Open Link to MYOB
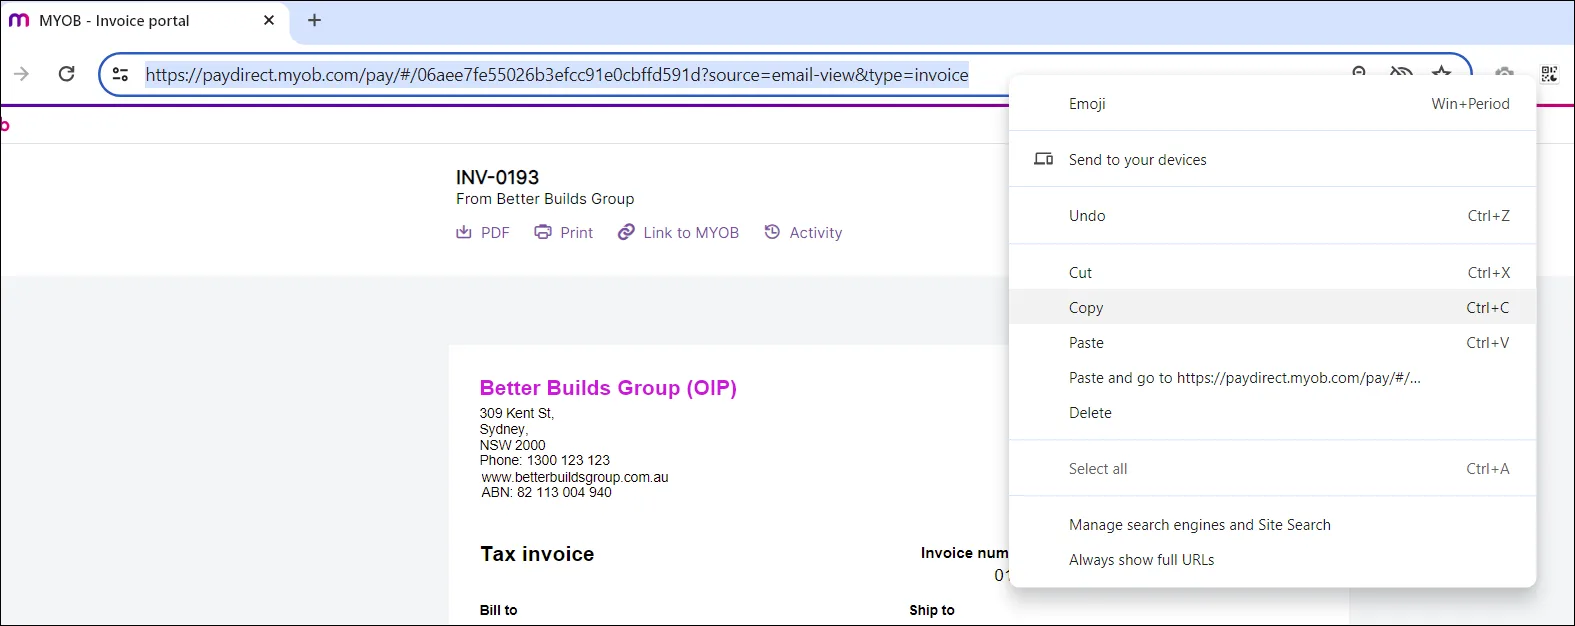Image resolution: width=1575 pixels, height=626 pixels. coord(691,233)
